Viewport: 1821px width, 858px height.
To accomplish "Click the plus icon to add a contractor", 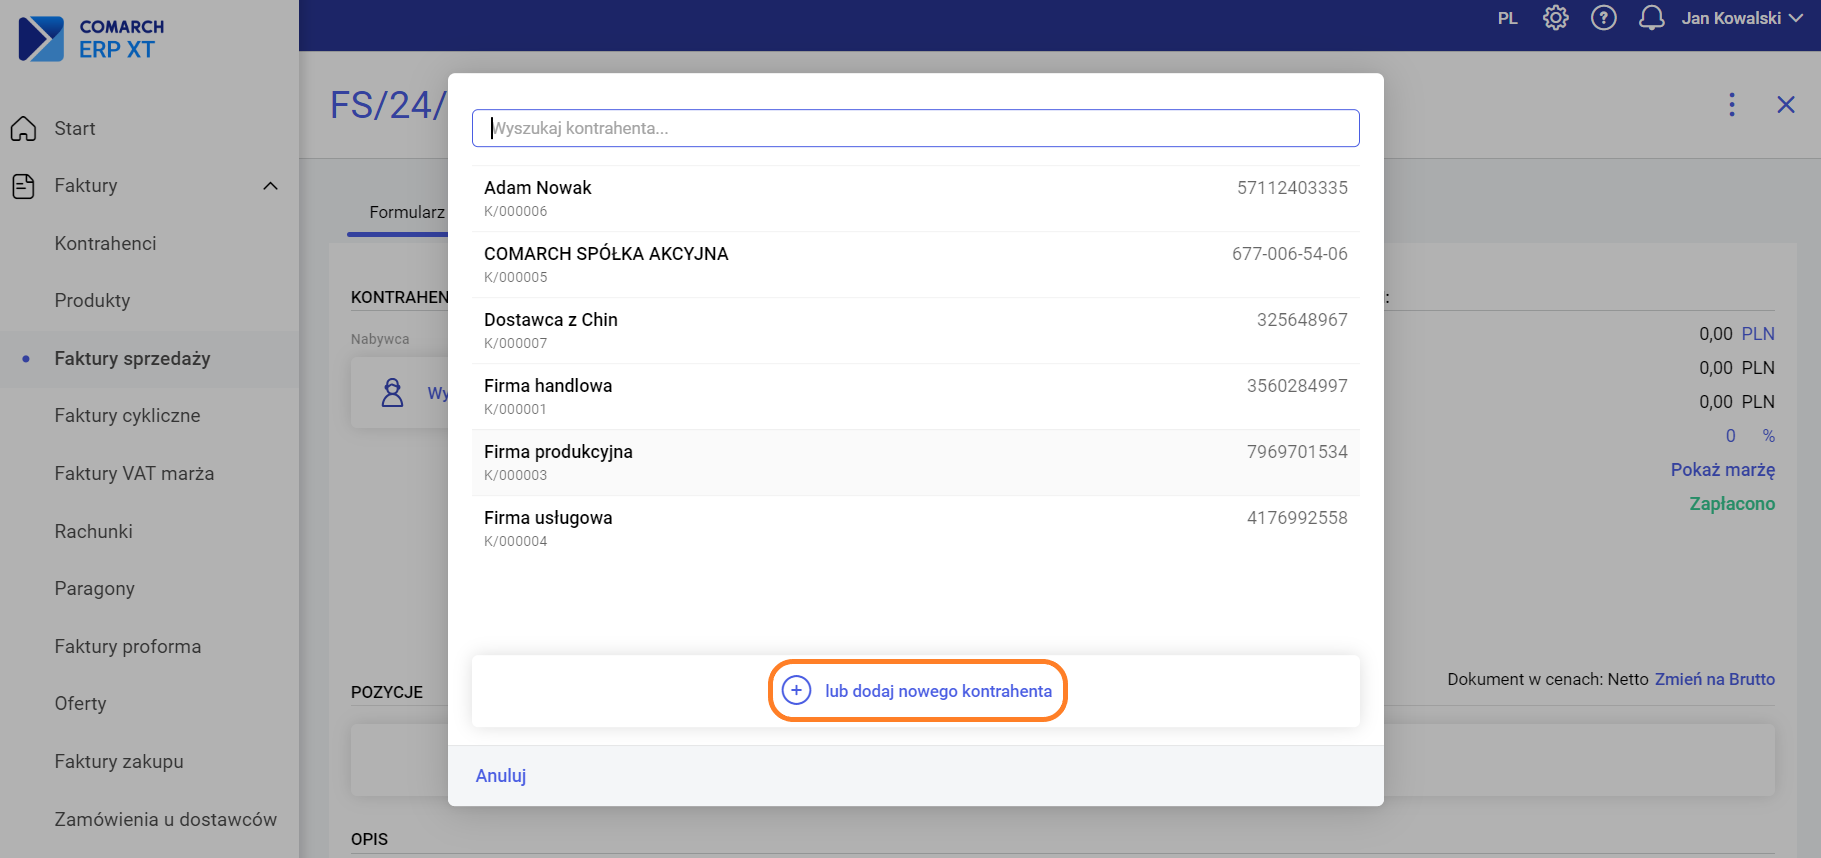I will 796,691.
